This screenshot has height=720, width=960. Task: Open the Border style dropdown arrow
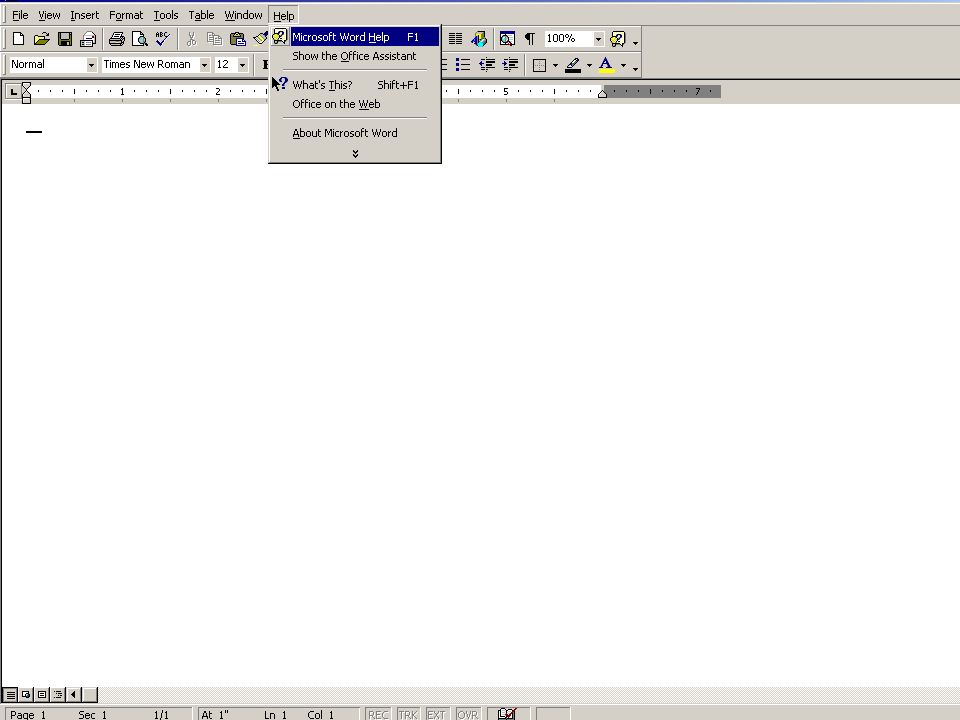tap(555, 65)
